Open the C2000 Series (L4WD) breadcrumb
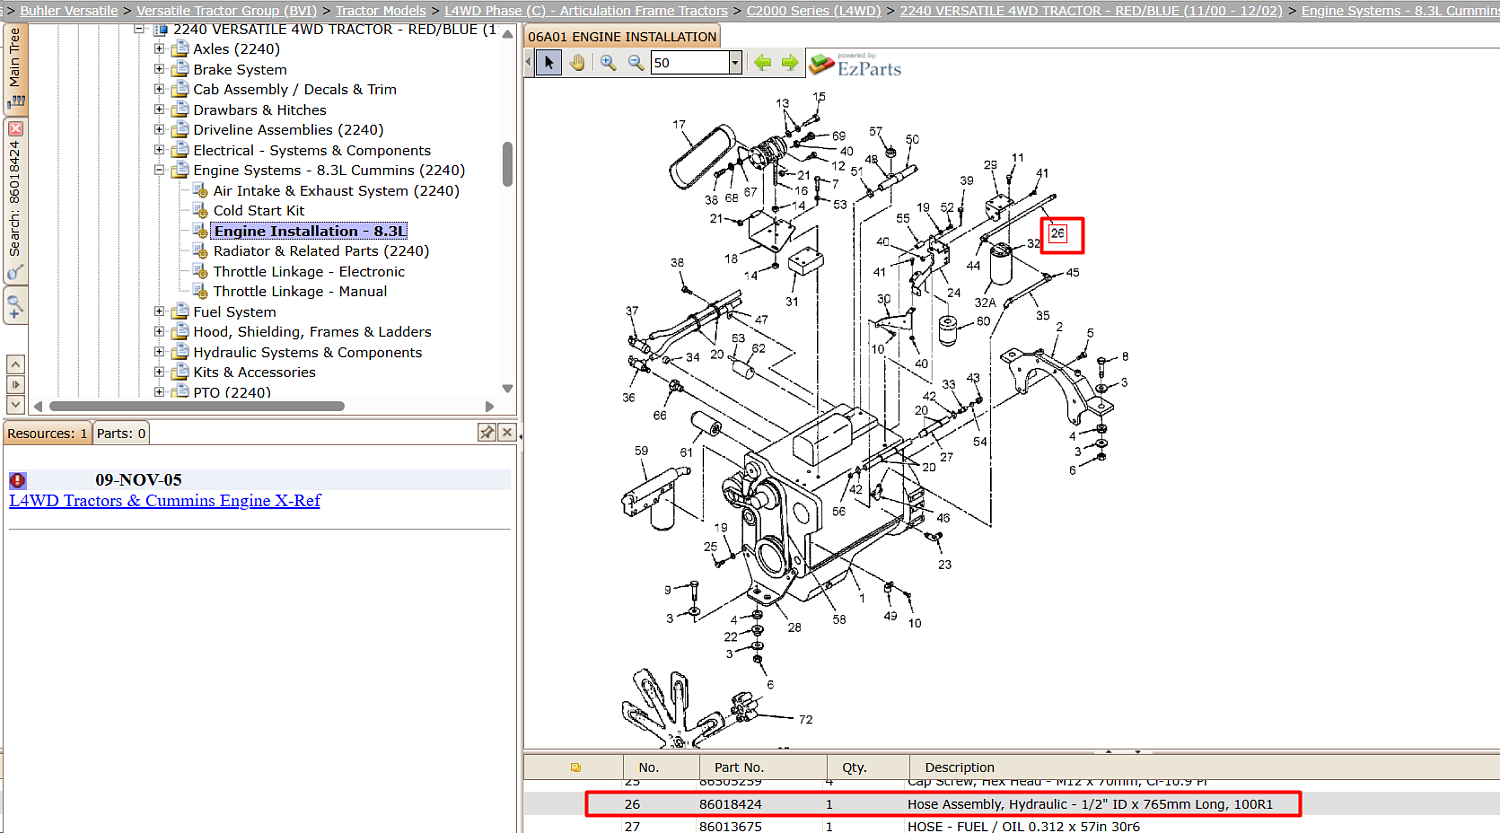This screenshot has height=833, width=1500. tap(814, 10)
